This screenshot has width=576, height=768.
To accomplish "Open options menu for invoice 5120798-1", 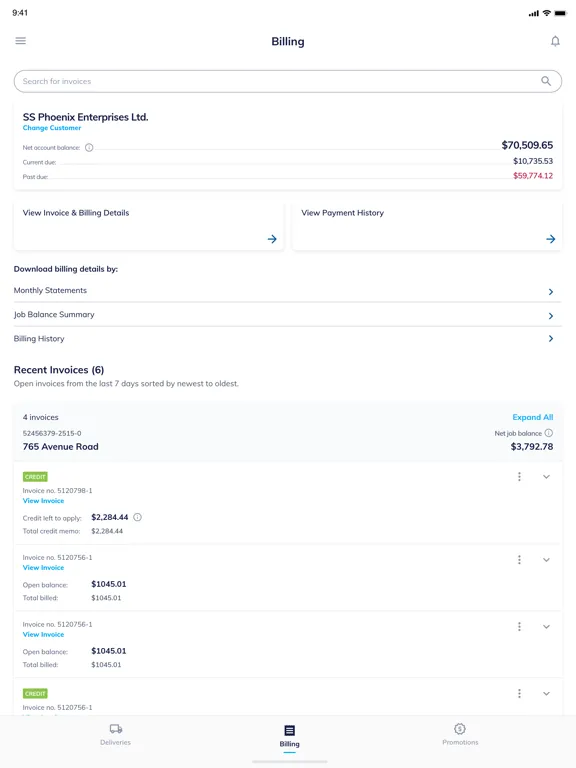I will [x=519, y=477].
